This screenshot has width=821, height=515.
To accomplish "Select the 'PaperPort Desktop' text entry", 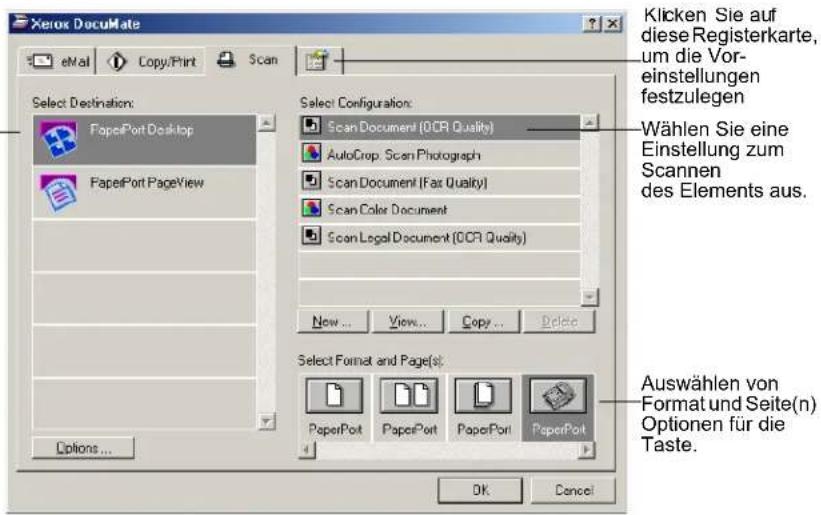I will coord(142,130).
